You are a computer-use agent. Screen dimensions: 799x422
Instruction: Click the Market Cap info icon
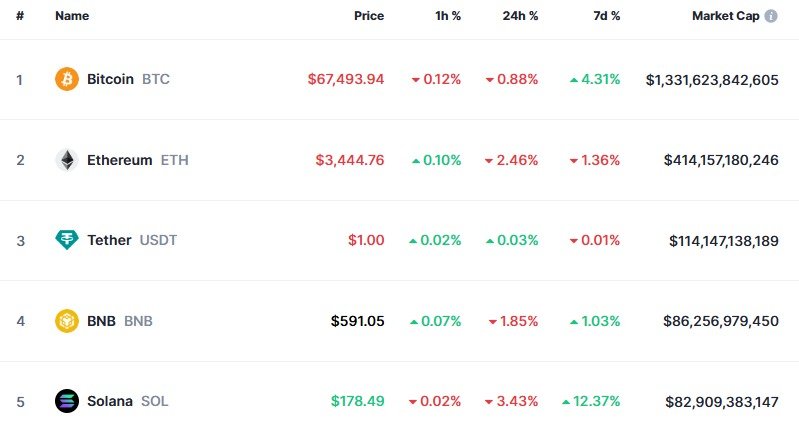[770, 17]
